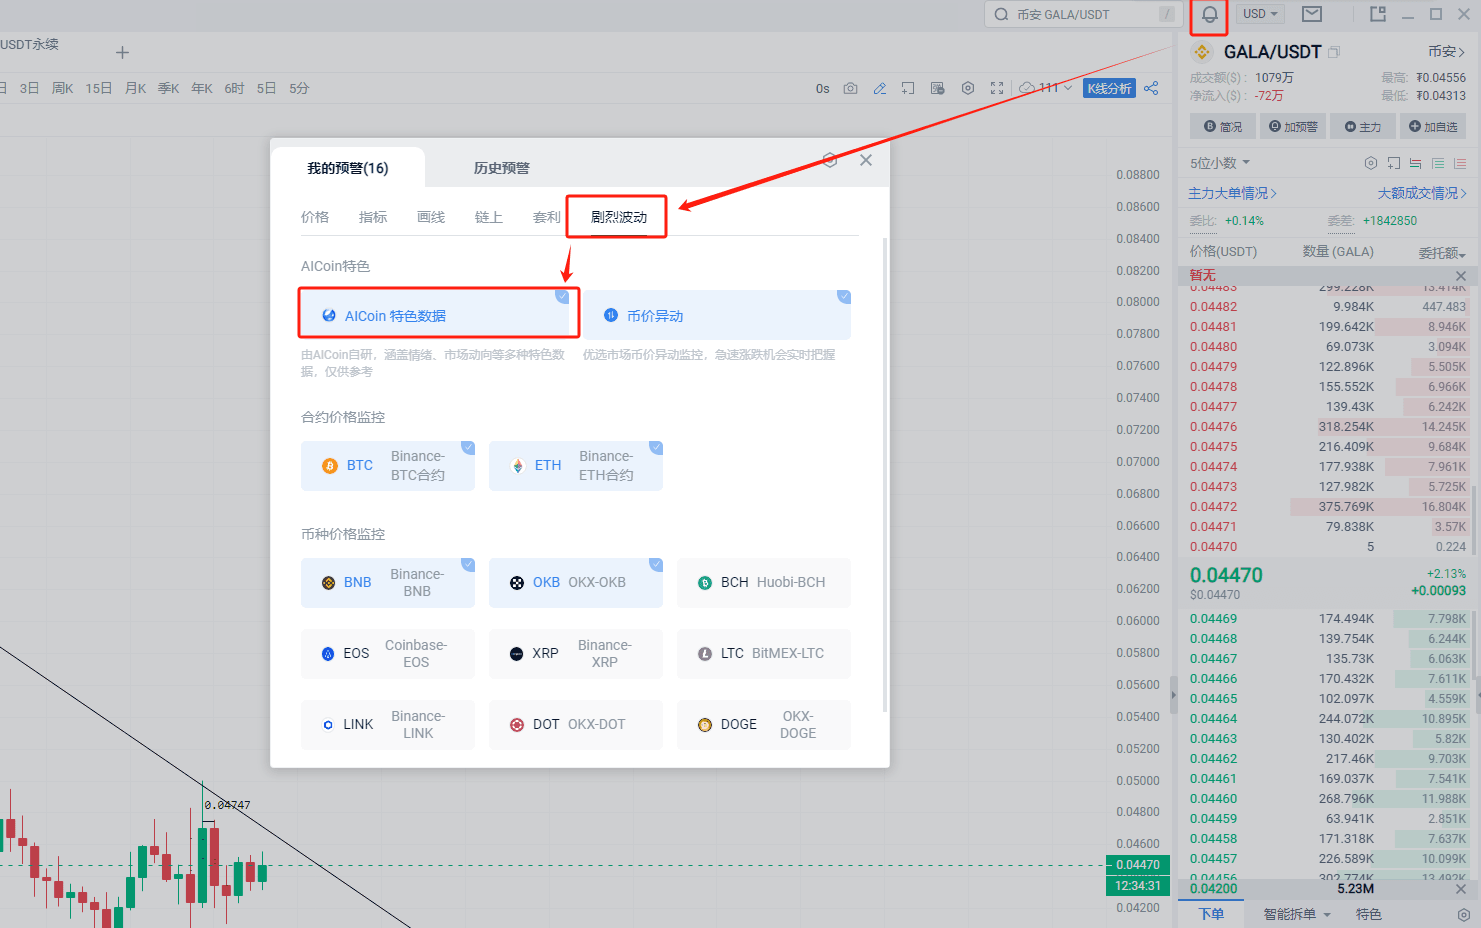Open the 5位小数 precision dropdown
This screenshot has width=1481, height=928.
click(1220, 163)
